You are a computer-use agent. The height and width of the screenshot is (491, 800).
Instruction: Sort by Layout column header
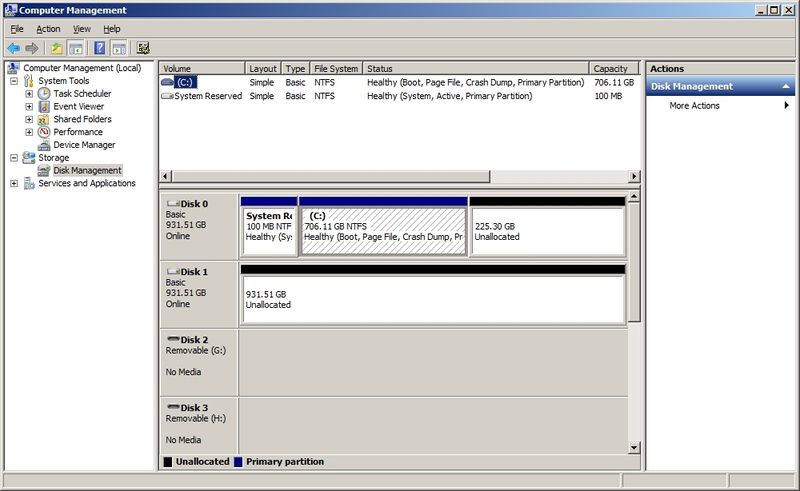[x=263, y=68]
